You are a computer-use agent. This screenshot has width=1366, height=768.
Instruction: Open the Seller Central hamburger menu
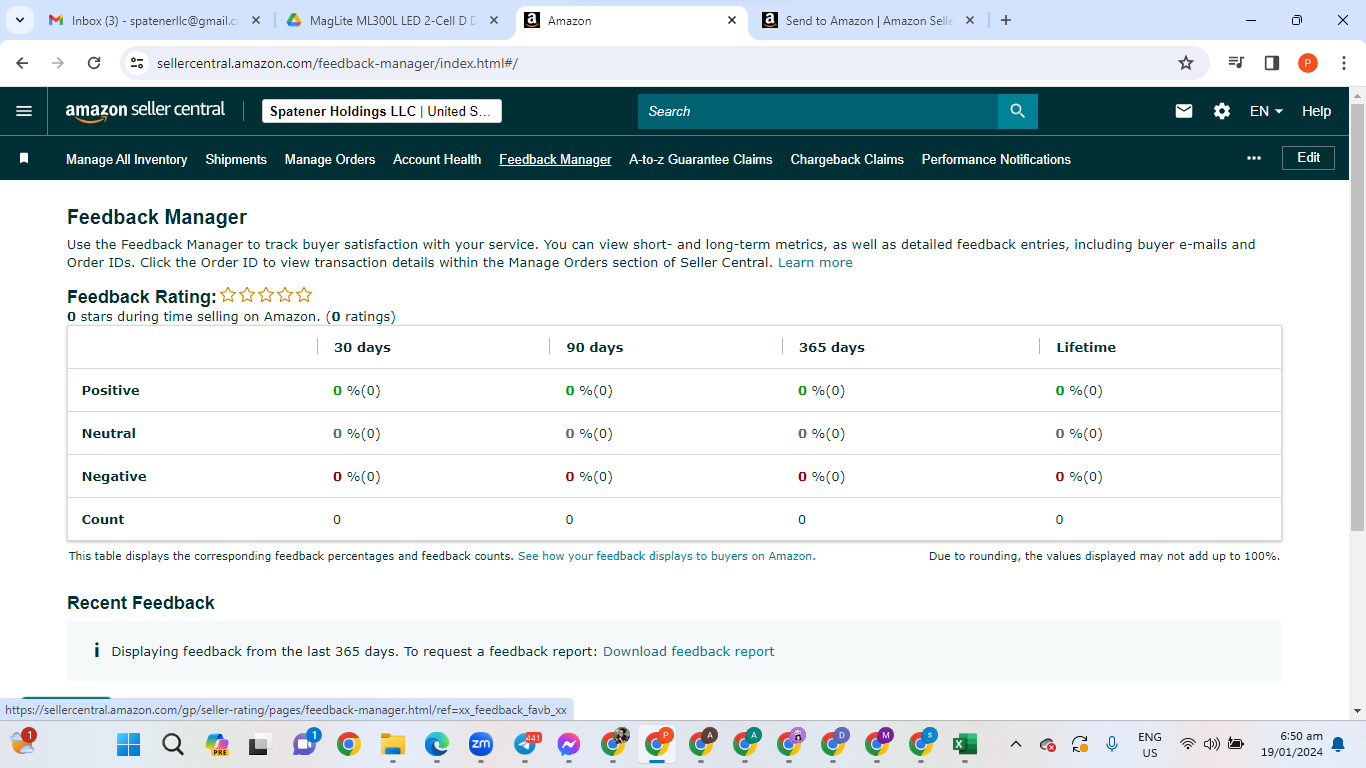pyautogui.click(x=24, y=111)
